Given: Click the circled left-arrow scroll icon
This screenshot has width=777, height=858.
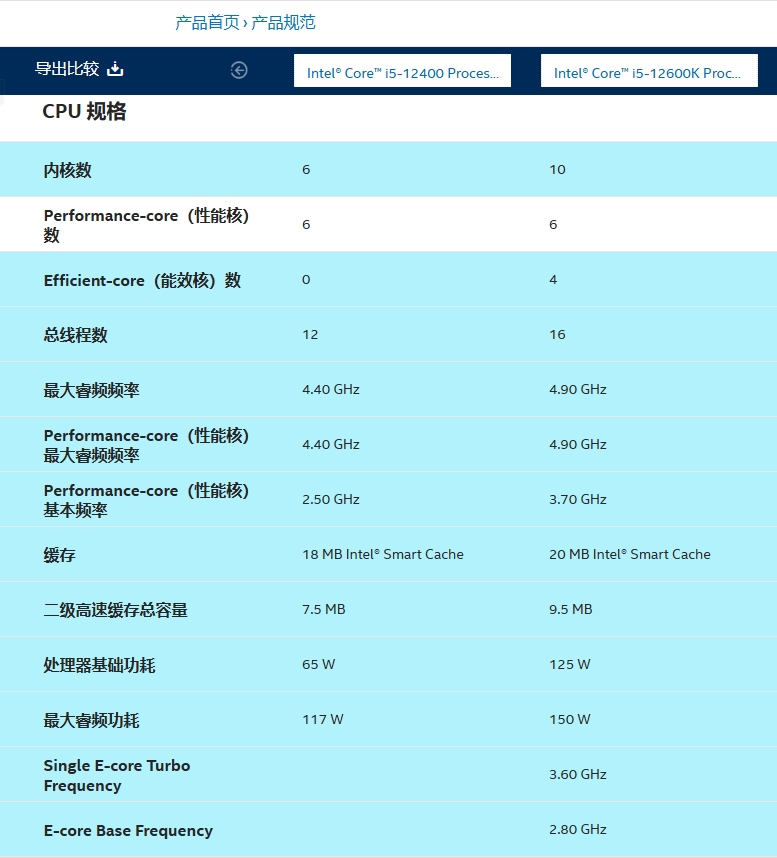Looking at the screenshot, I should pyautogui.click(x=239, y=70).
